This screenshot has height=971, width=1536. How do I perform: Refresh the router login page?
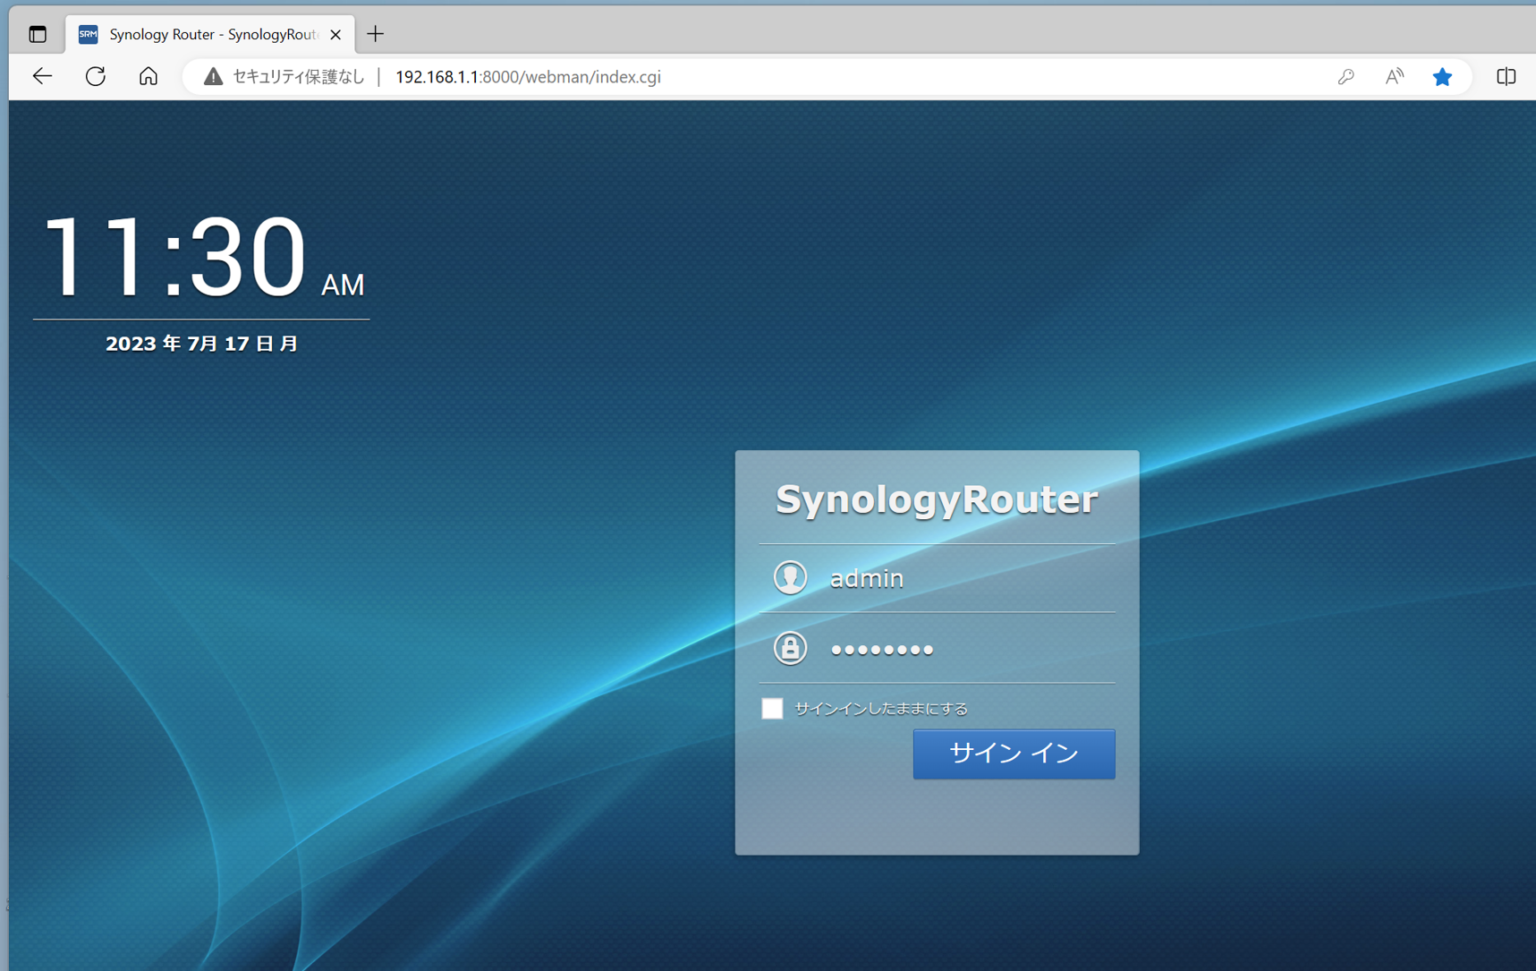point(95,76)
